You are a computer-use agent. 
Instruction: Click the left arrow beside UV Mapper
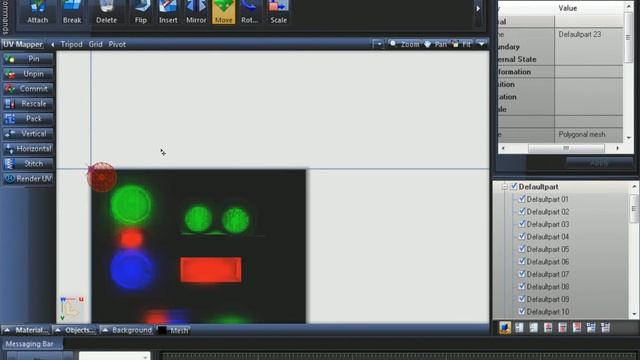tap(53, 44)
